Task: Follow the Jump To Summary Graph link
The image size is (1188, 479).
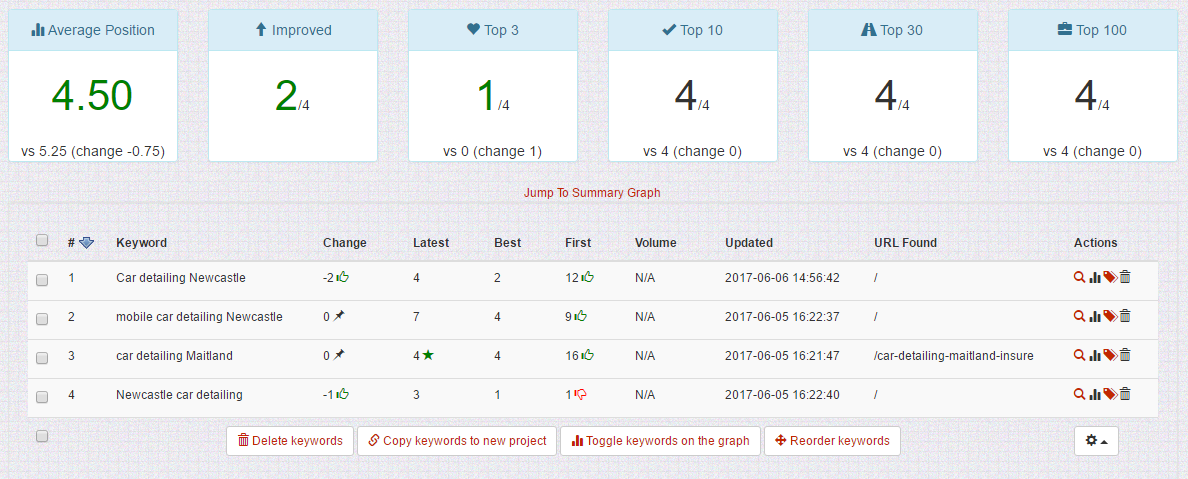Action: point(592,193)
